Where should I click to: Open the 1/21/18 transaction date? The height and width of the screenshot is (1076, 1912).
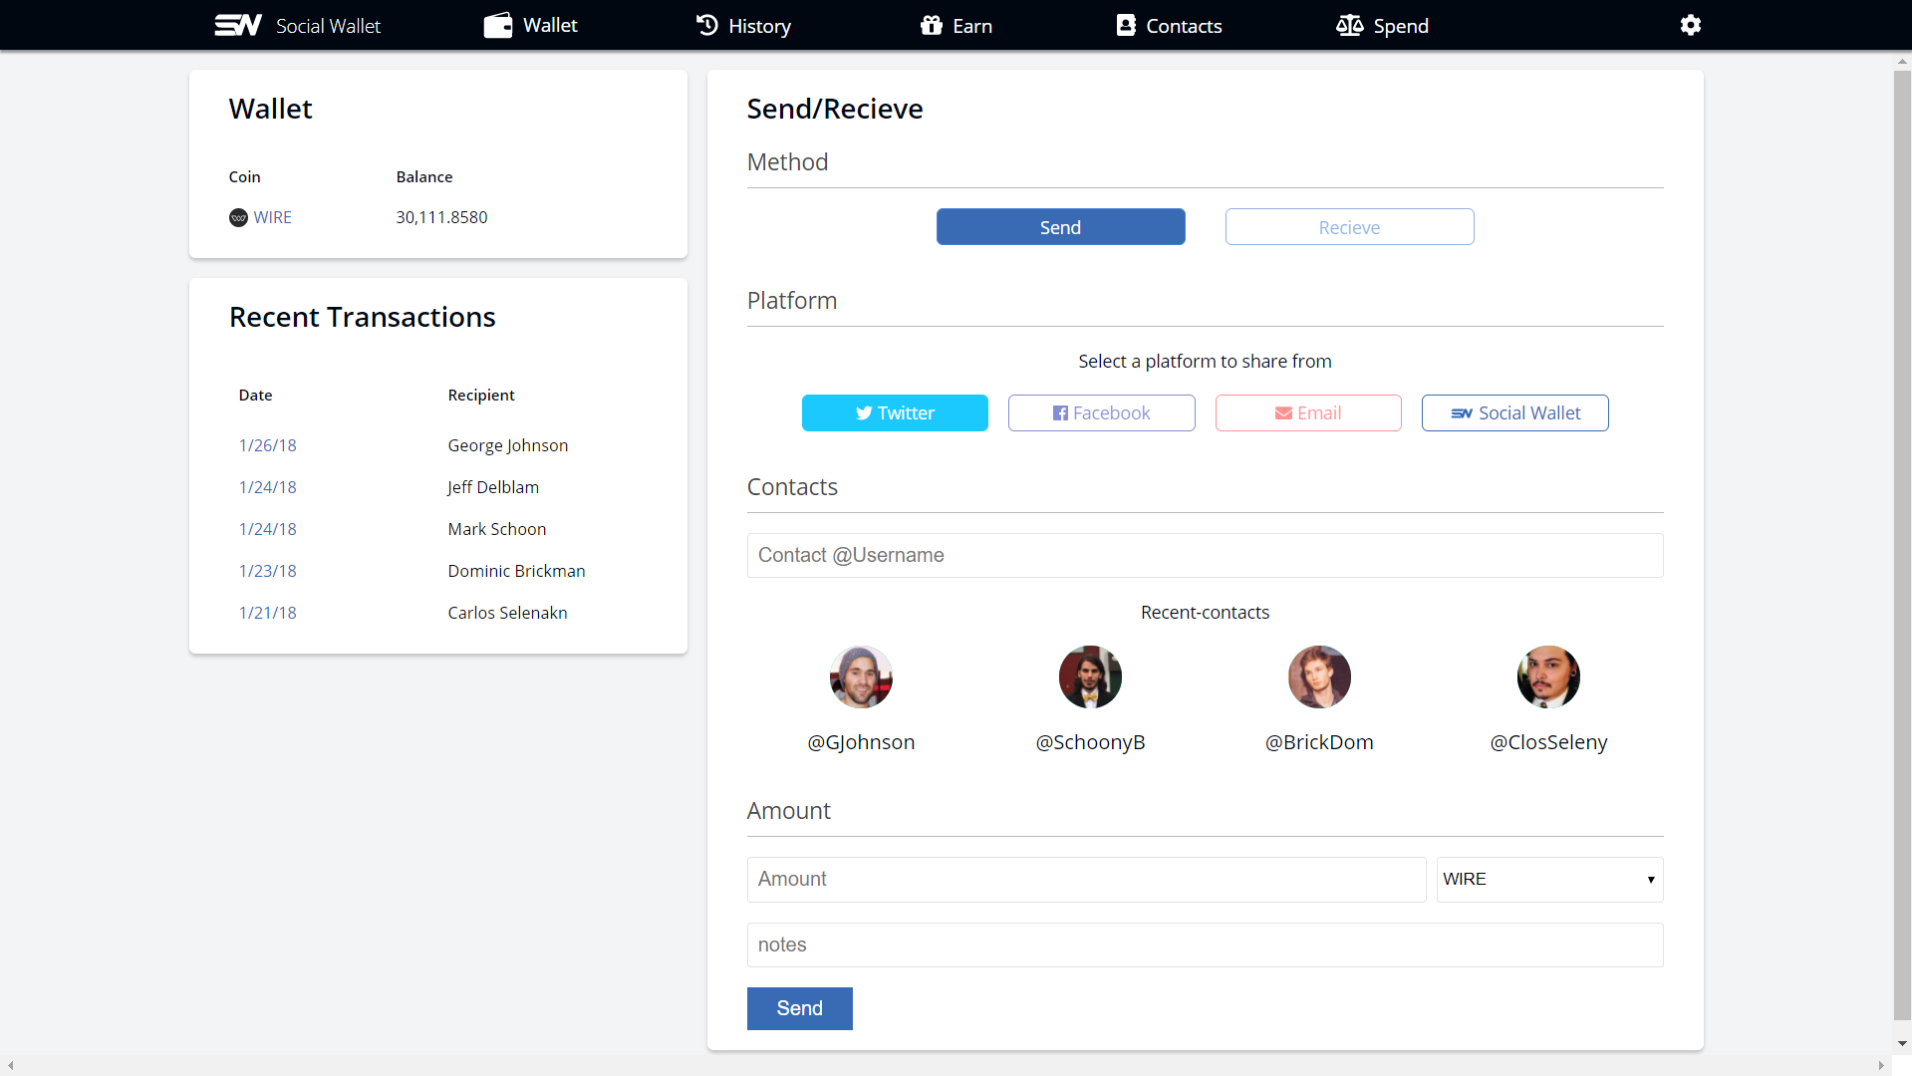tap(267, 613)
